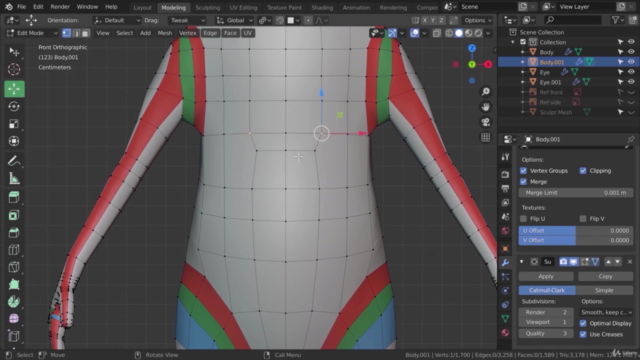Switch to face select mode
The image size is (640, 360).
click(x=85, y=33)
